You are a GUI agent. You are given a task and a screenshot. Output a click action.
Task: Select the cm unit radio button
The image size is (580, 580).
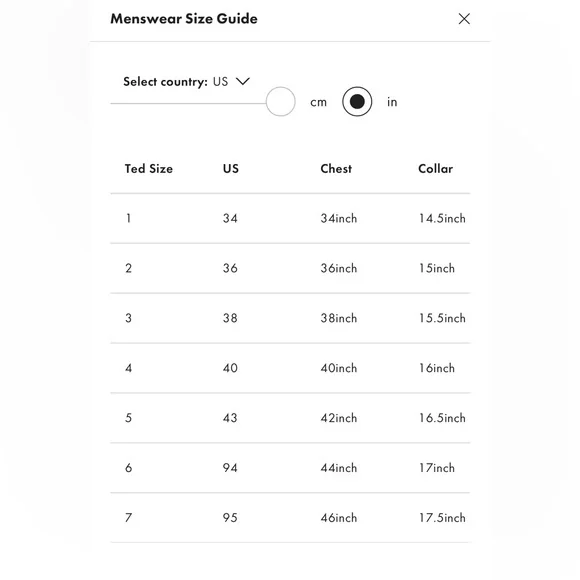280,101
